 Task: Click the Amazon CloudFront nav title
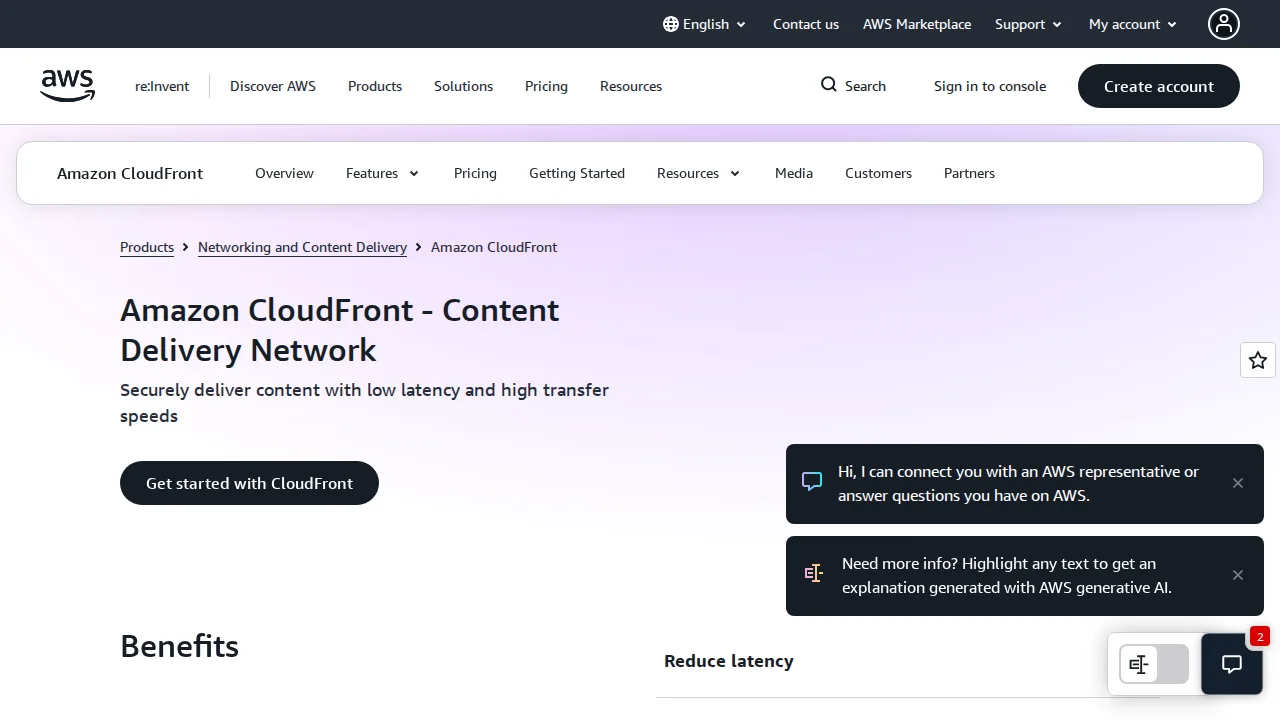130,173
